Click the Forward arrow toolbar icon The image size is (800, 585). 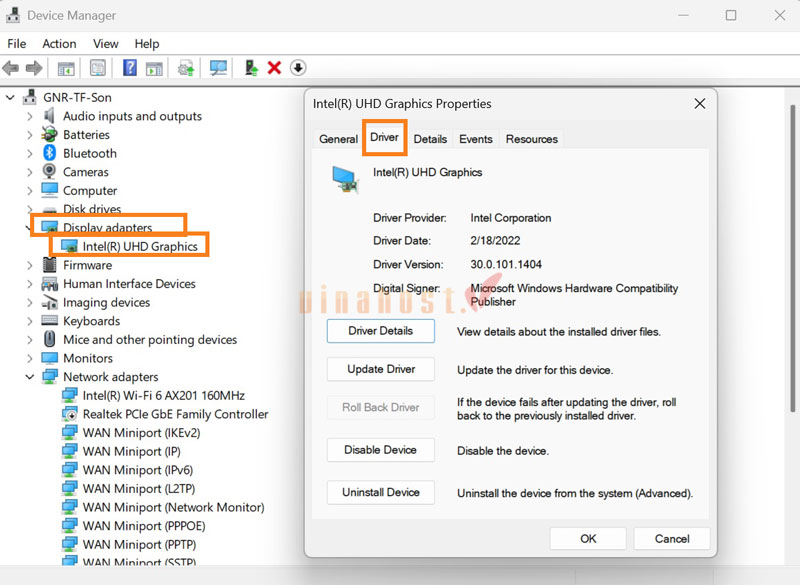(34, 68)
